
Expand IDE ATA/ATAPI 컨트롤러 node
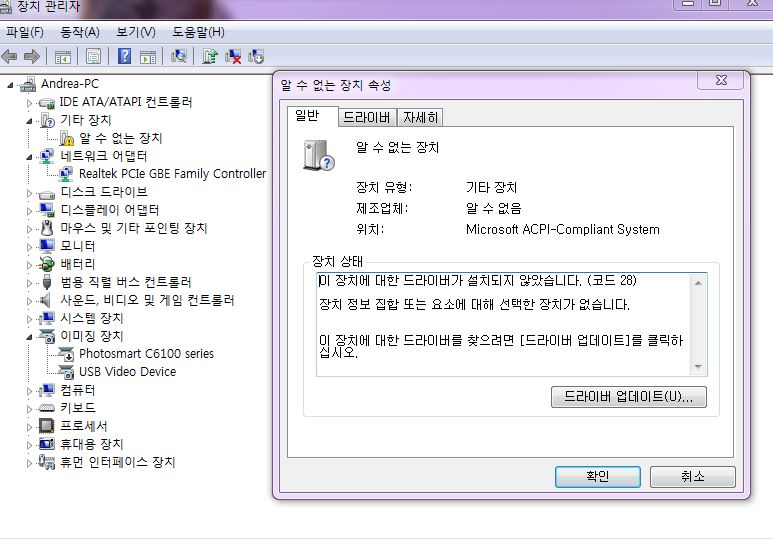click(x=29, y=103)
